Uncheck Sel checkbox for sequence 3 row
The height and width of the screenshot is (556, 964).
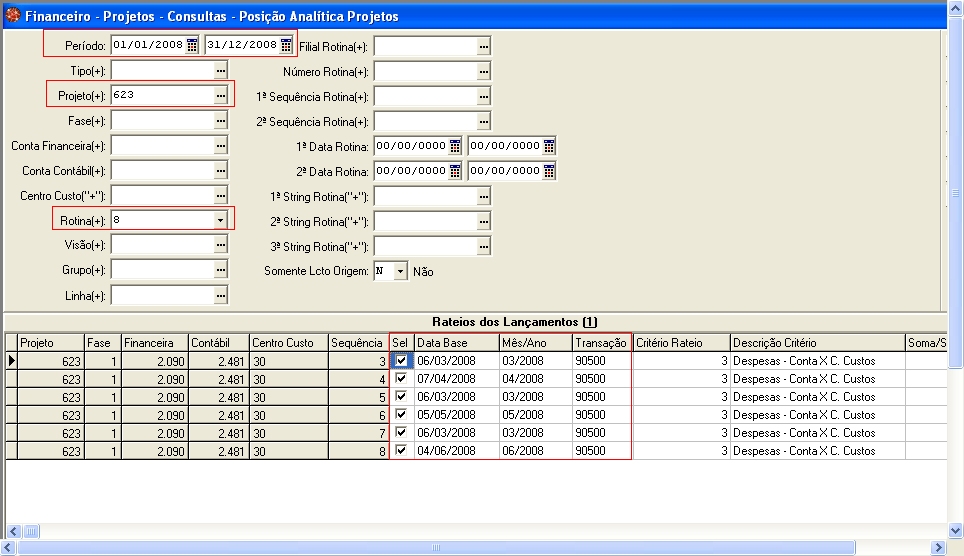[x=401, y=361]
